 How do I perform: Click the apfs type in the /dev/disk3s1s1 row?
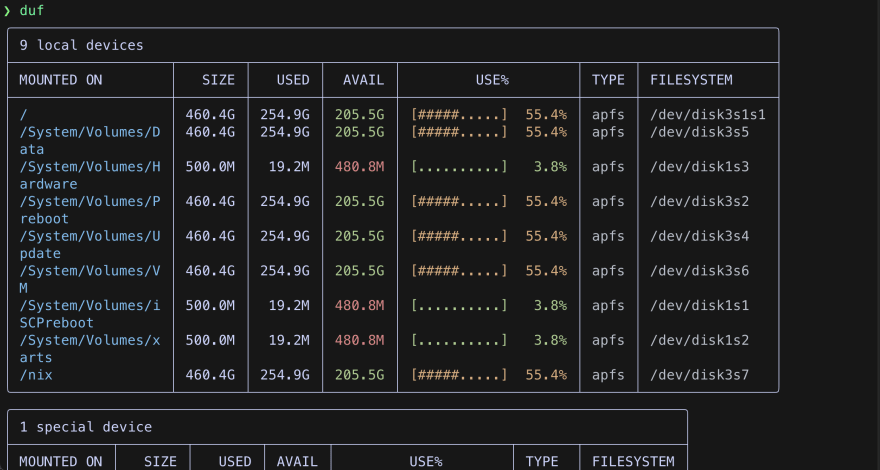608,115
